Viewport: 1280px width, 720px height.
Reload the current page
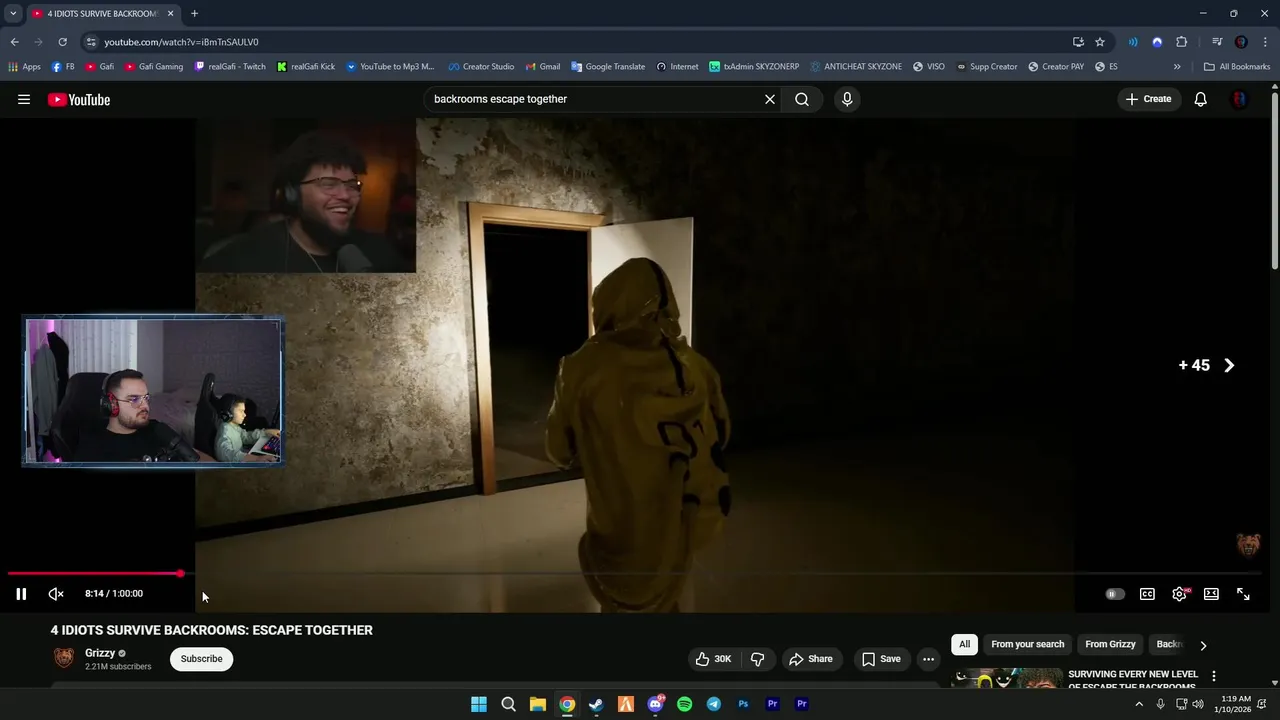[62, 42]
